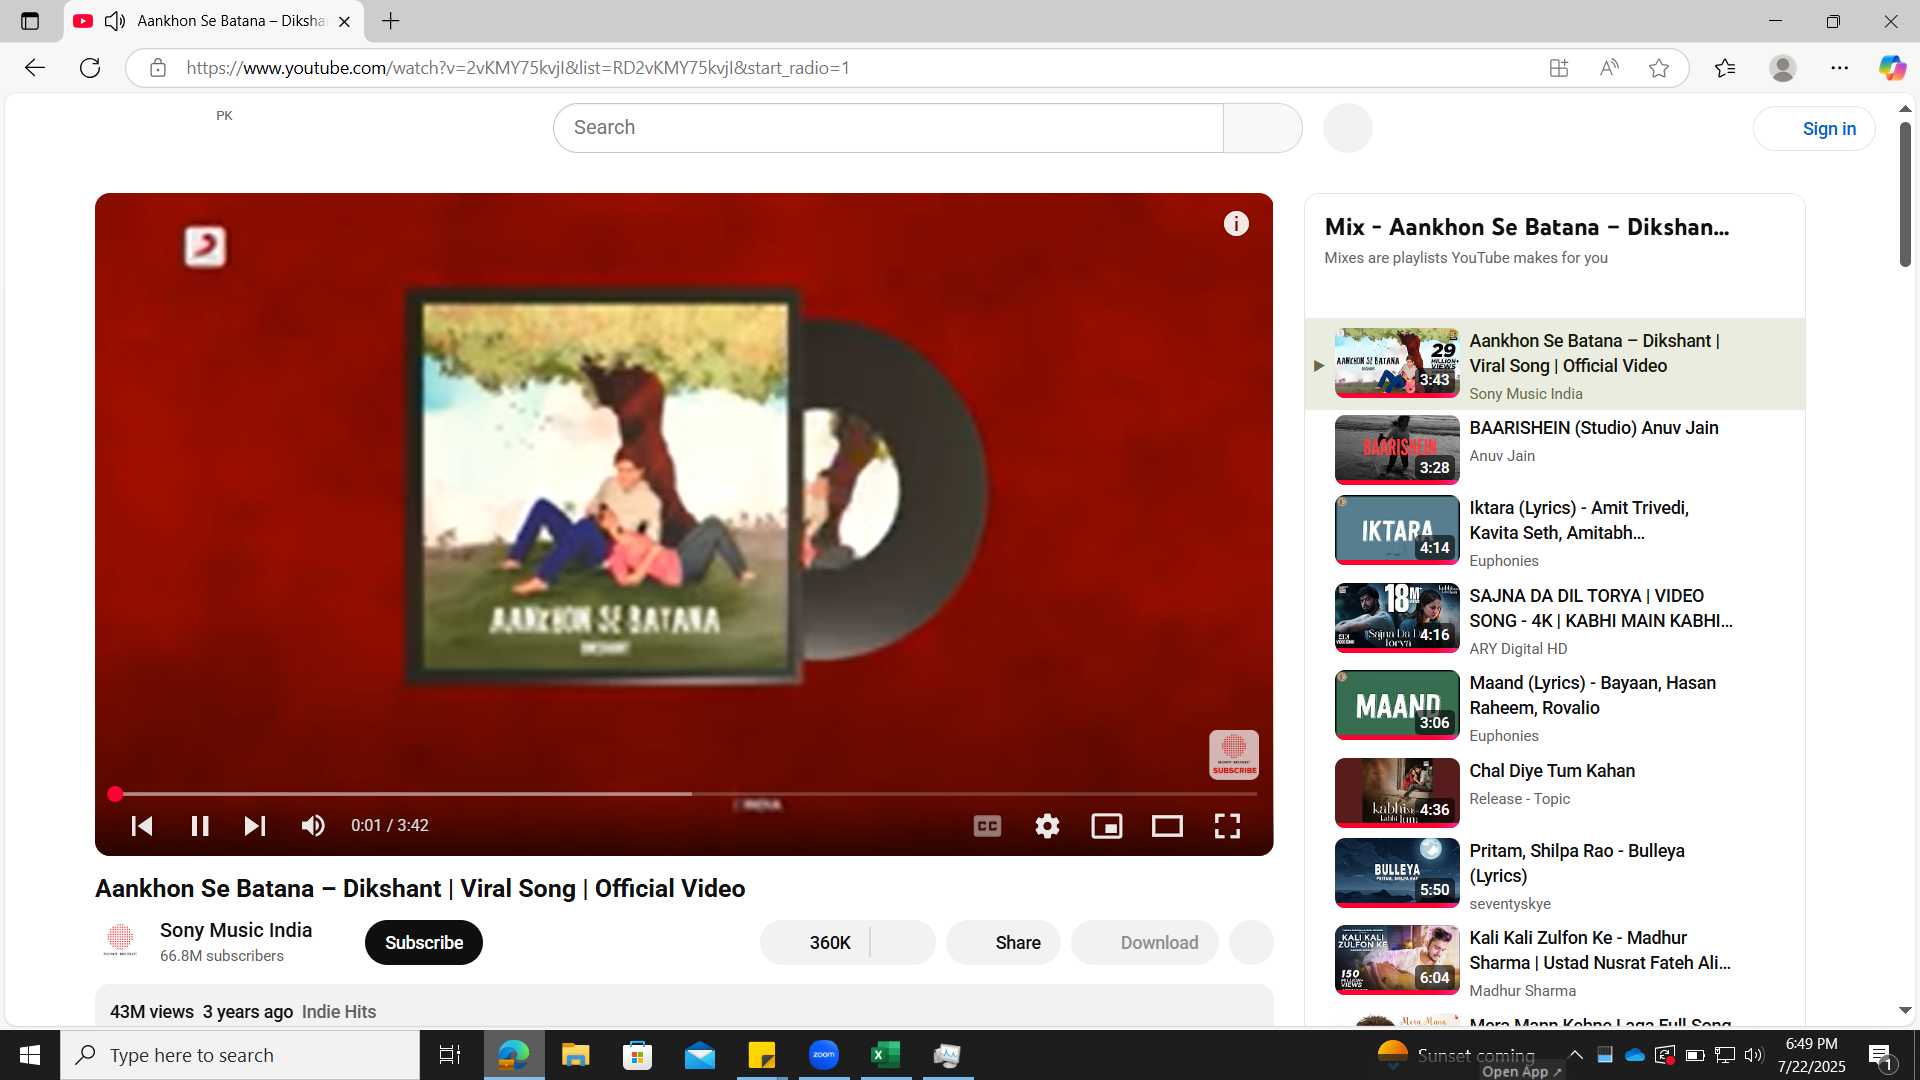The height and width of the screenshot is (1080, 1920).
Task: Sign in to YouTube
Action: [x=1814, y=129]
